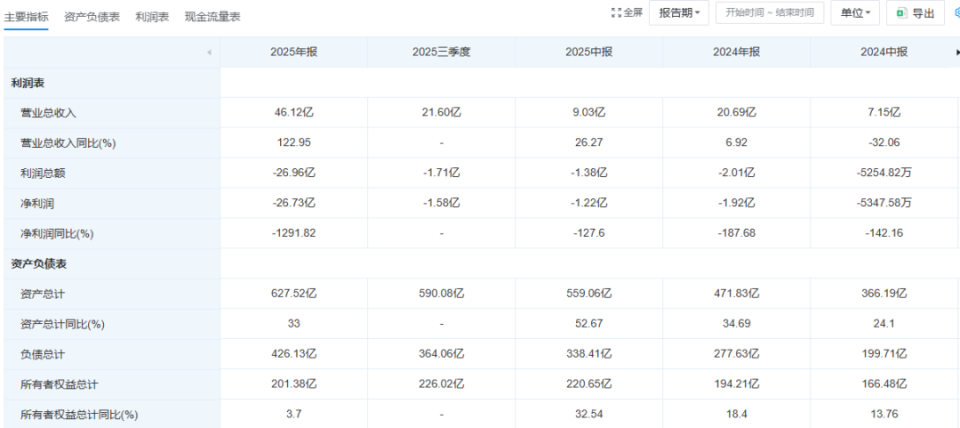Image resolution: width=960 pixels, height=428 pixels.
Task: Click the 52.67 asset growth cell
Action: [589, 325]
